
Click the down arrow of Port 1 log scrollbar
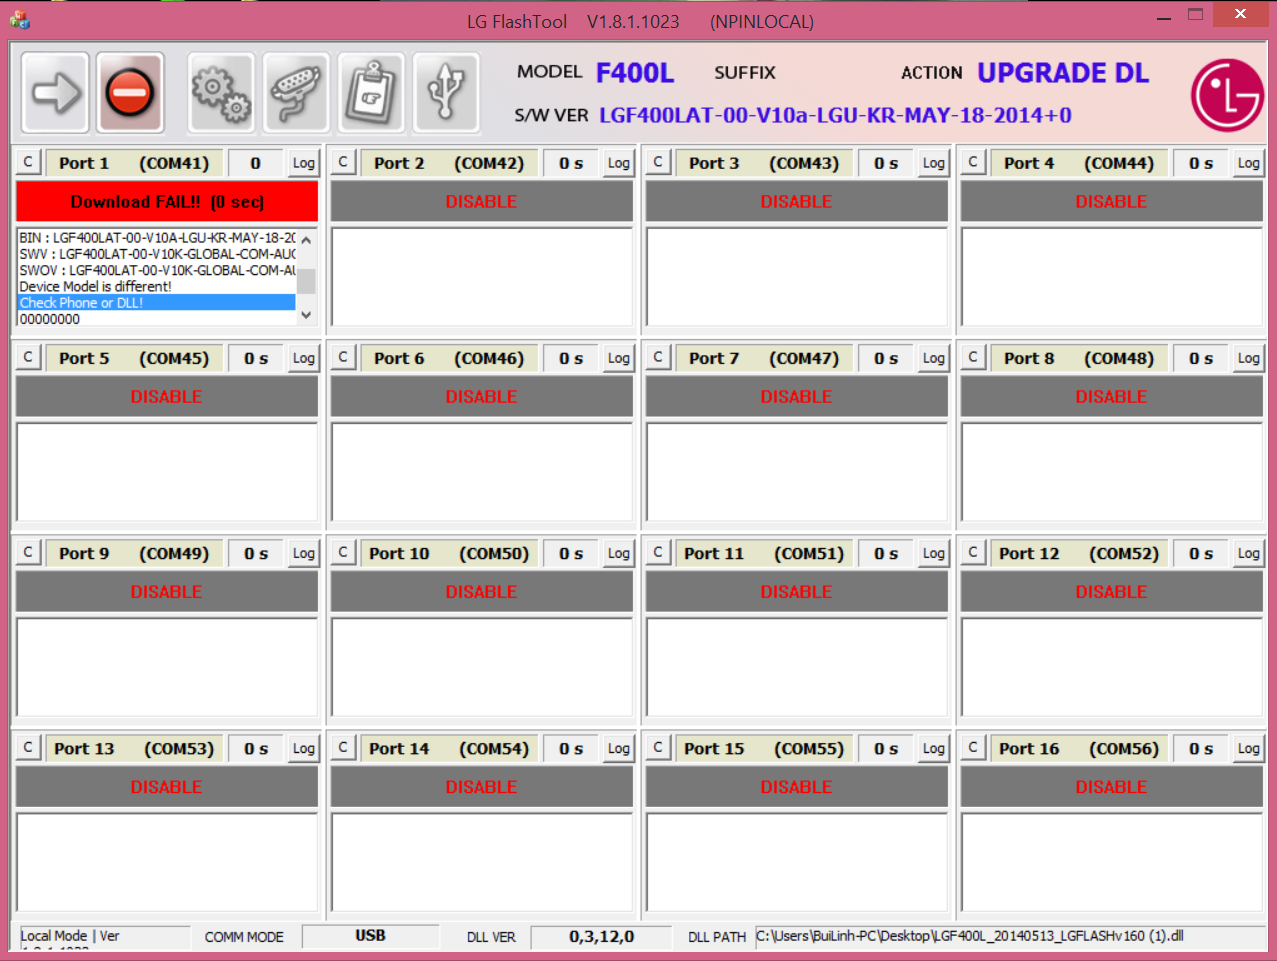point(306,315)
